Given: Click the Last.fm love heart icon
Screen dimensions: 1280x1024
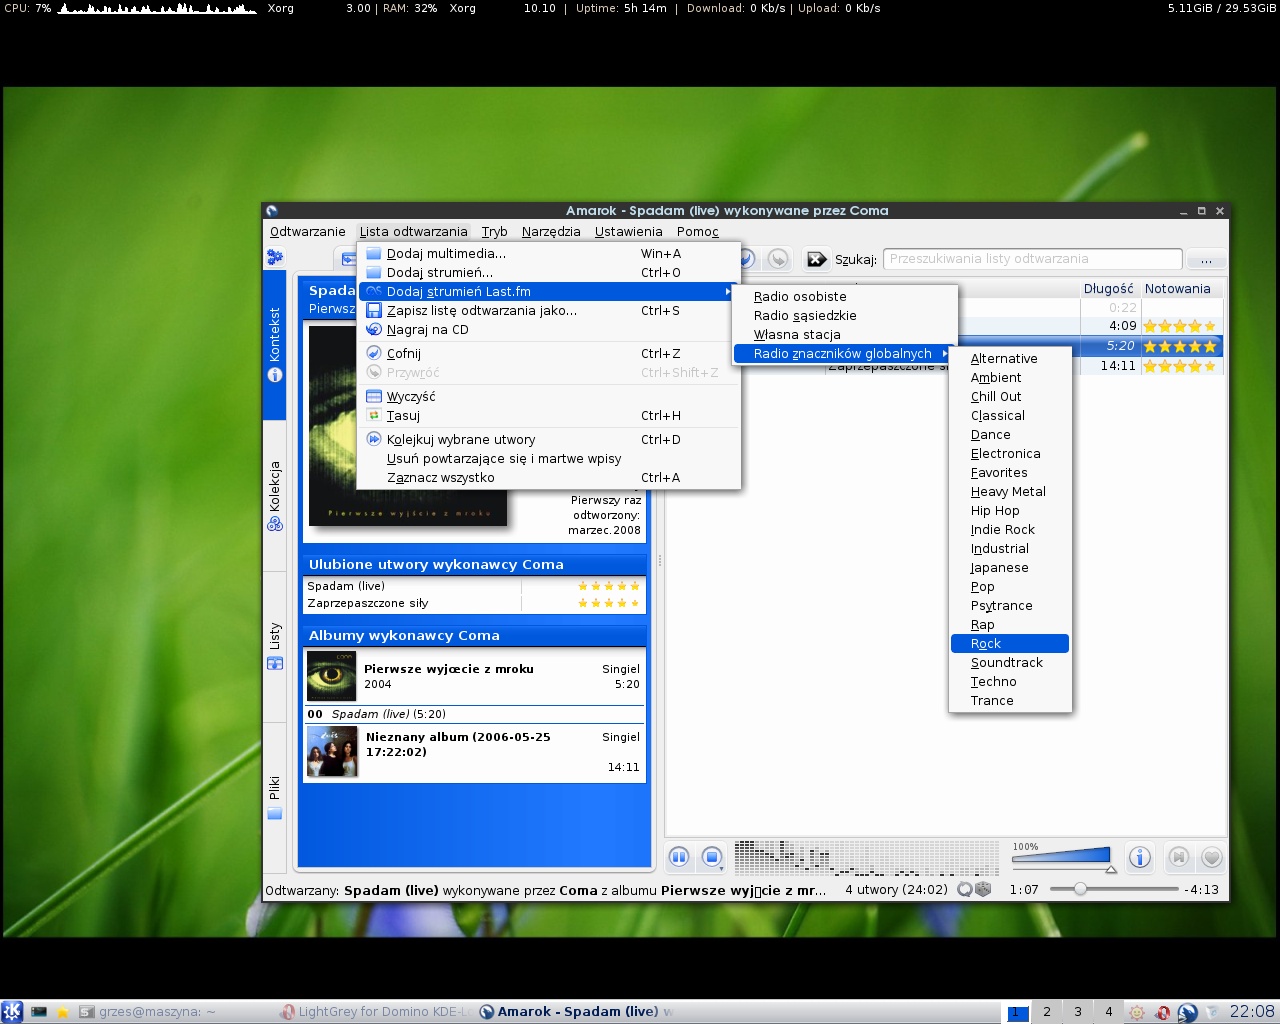Looking at the screenshot, I should 1212,857.
